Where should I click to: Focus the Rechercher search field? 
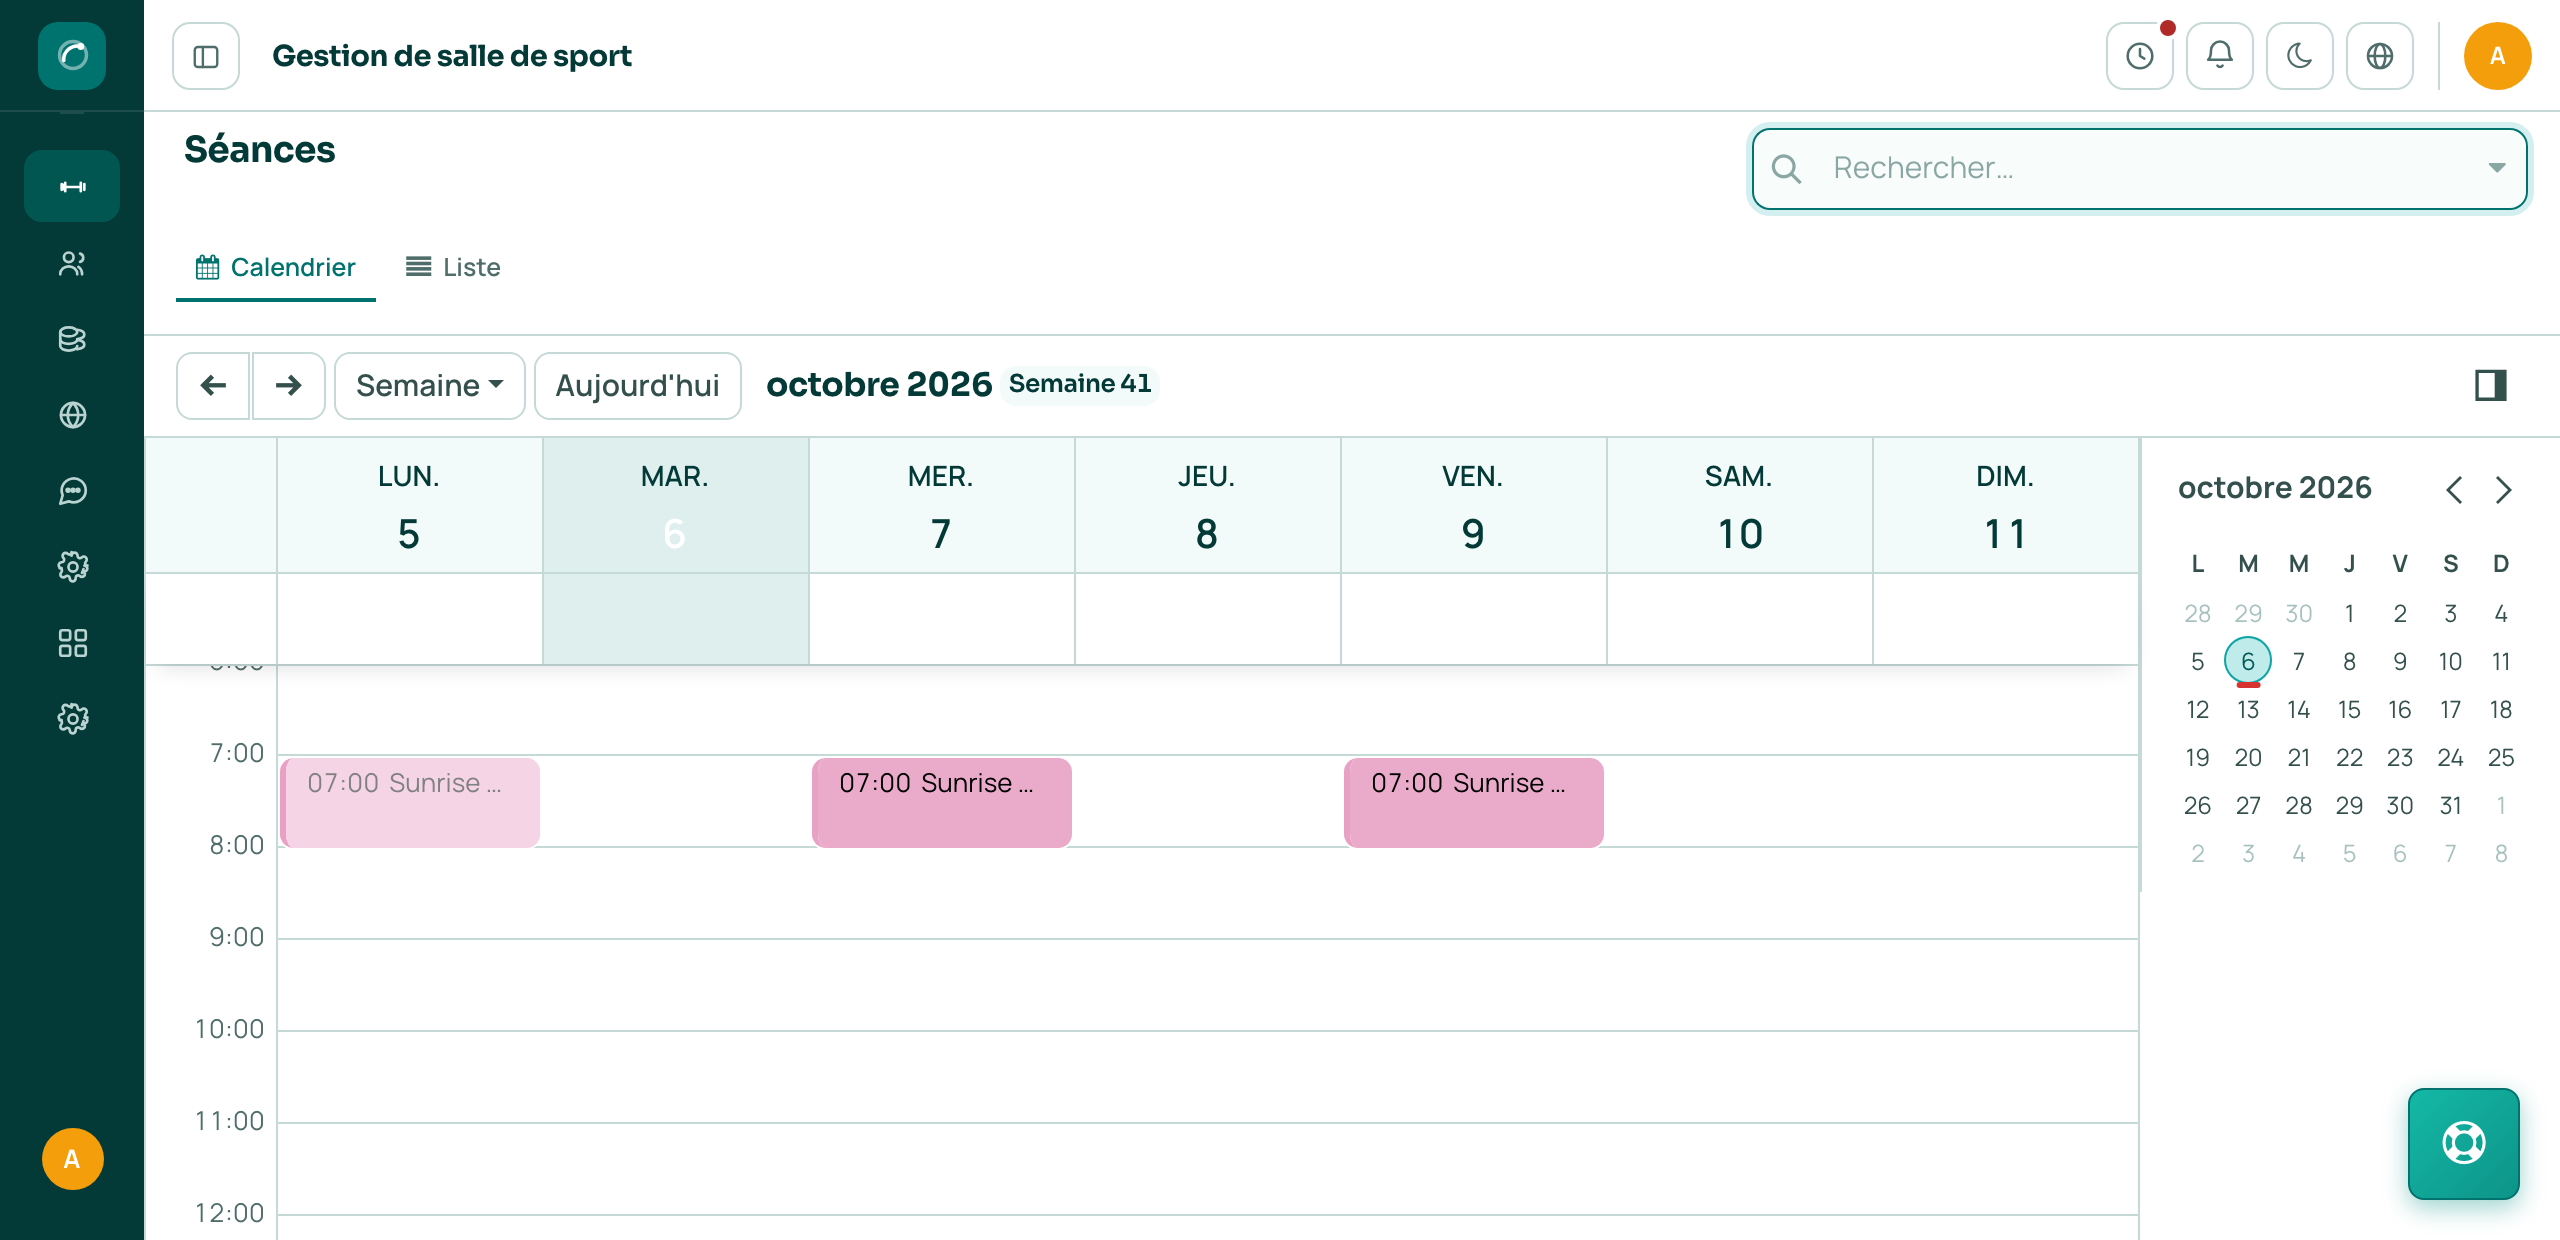[2140, 168]
